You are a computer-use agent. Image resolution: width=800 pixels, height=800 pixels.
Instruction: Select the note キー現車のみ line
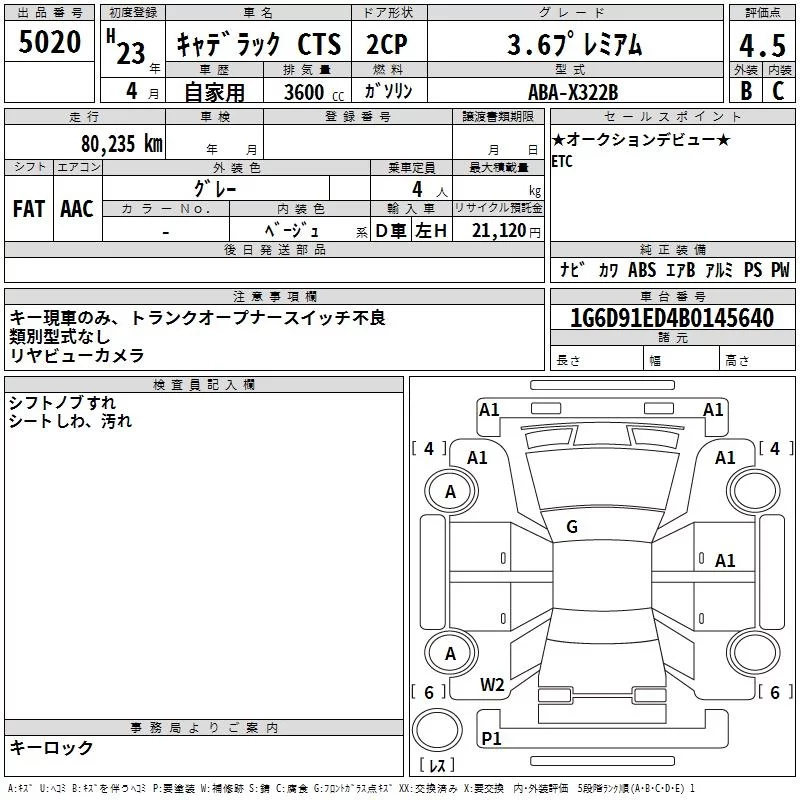pyautogui.click(x=197, y=318)
